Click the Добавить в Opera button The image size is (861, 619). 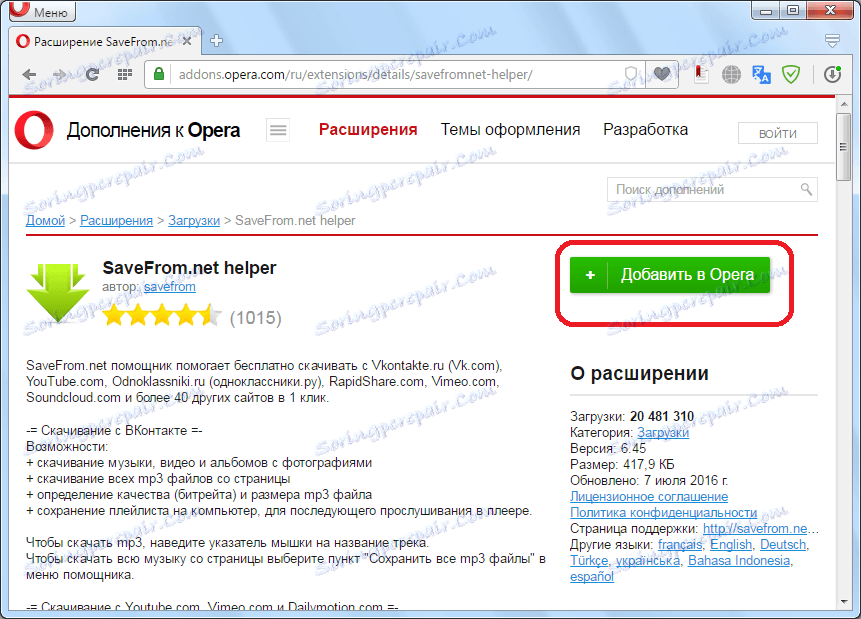pos(670,275)
